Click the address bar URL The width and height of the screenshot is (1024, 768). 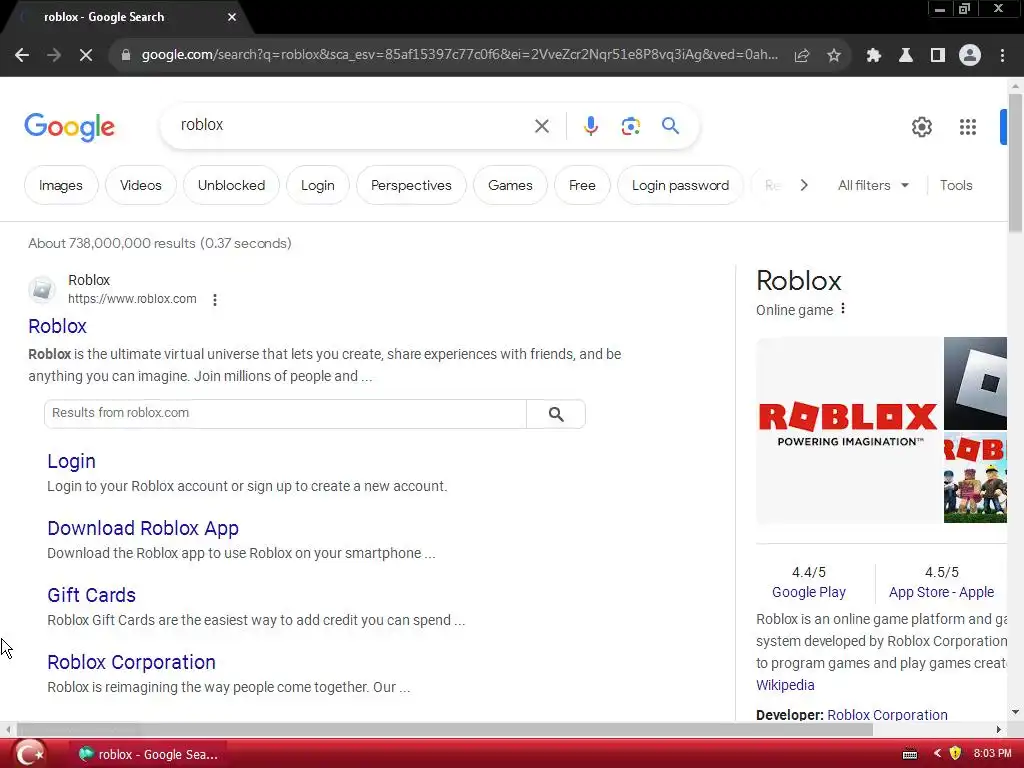tap(459, 55)
